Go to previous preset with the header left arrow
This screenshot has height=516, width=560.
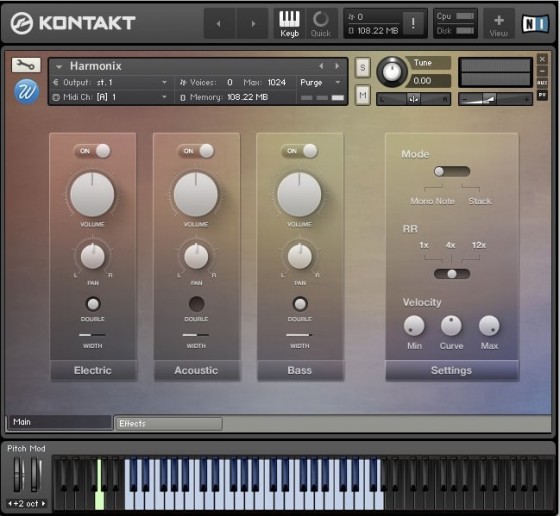point(219,24)
